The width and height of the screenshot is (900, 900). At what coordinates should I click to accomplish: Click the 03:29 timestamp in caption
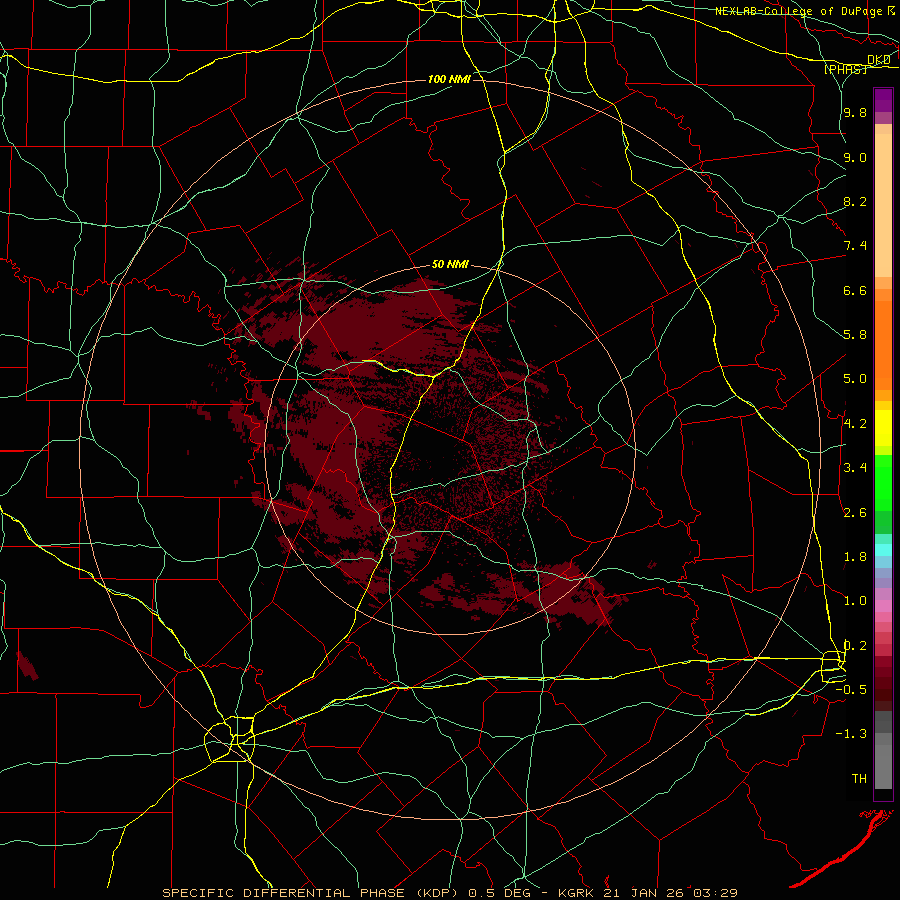click(x=717, y=893)
